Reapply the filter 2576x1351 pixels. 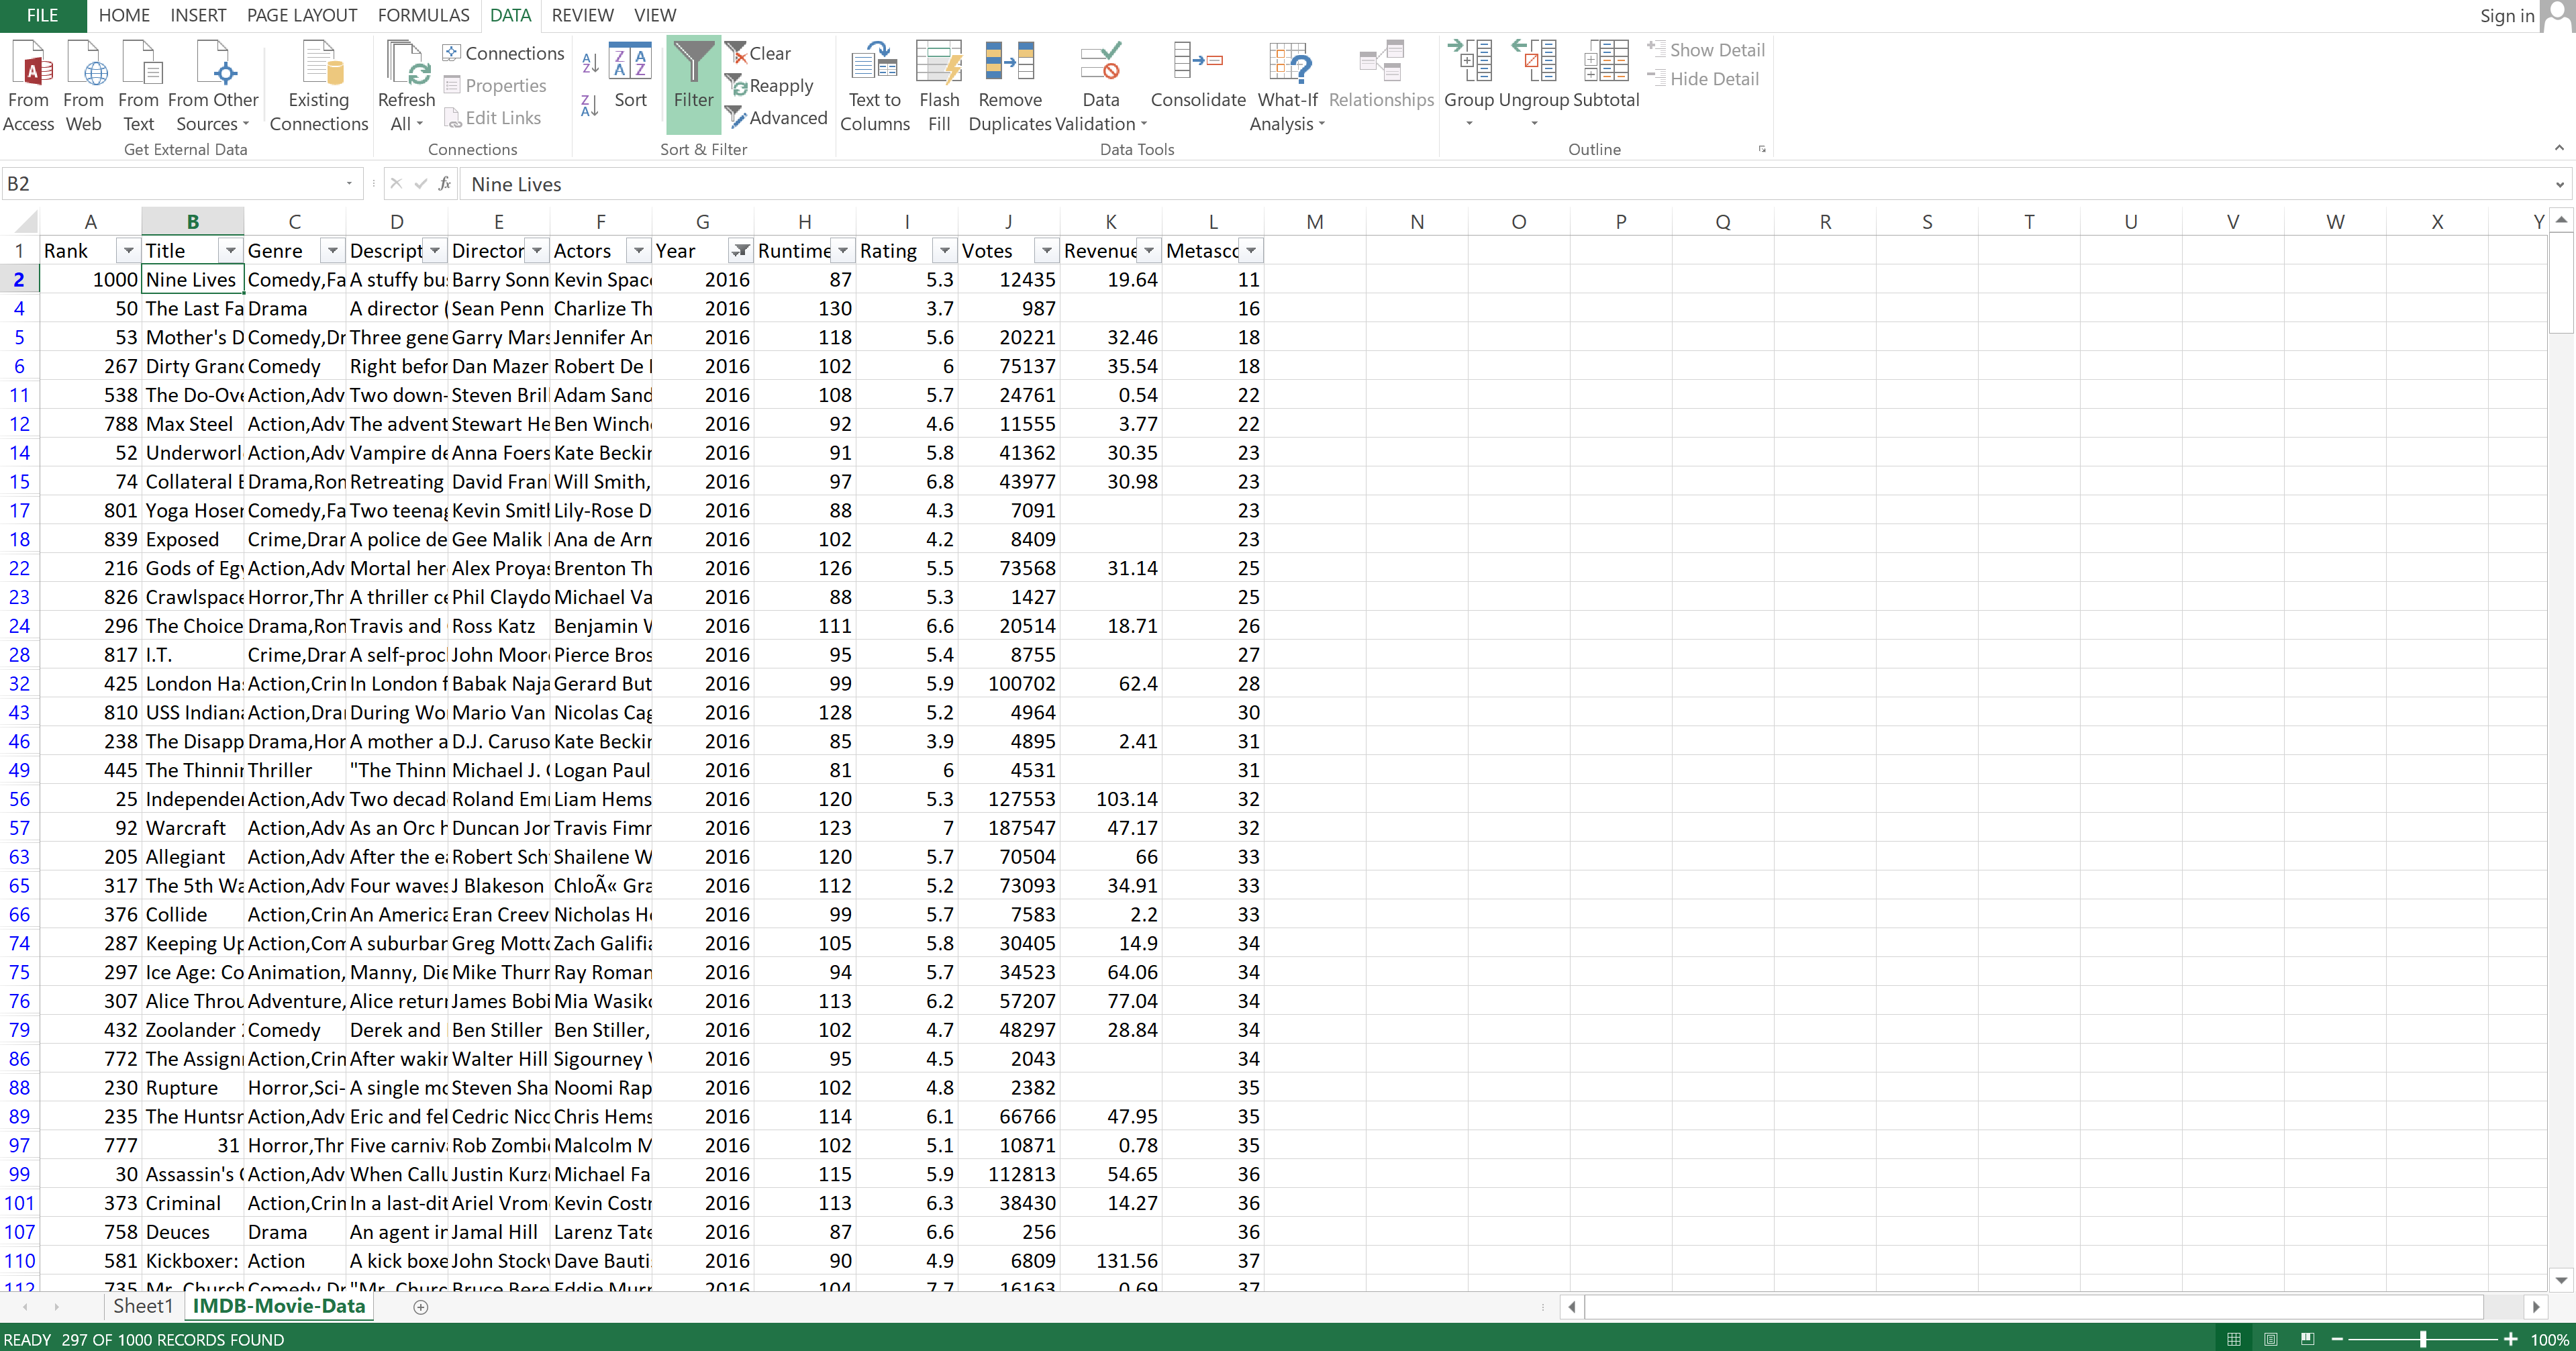tap(770, 86)
